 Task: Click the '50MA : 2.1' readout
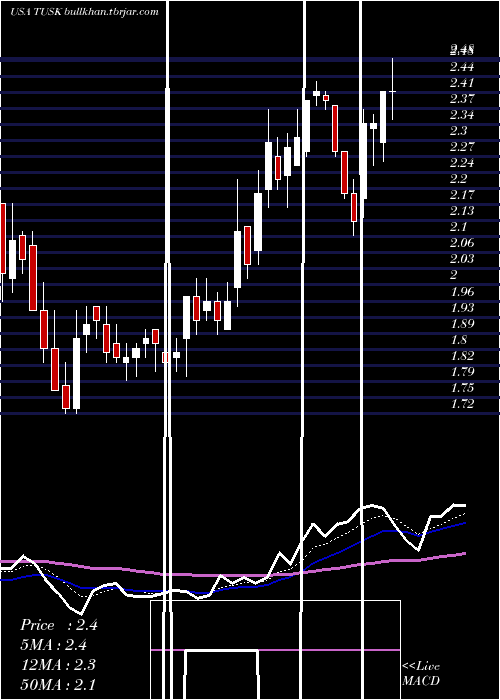pyautogui.click(x=58, y=684)
